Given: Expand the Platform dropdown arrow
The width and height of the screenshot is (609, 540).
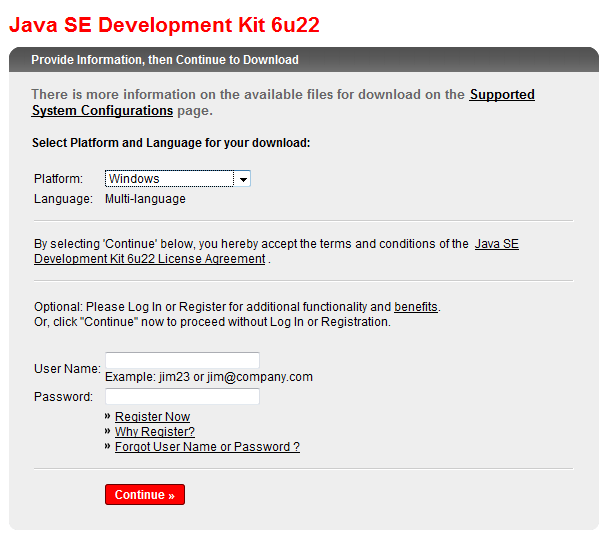Looking at the screenshot, I should [x=242, y=179].
